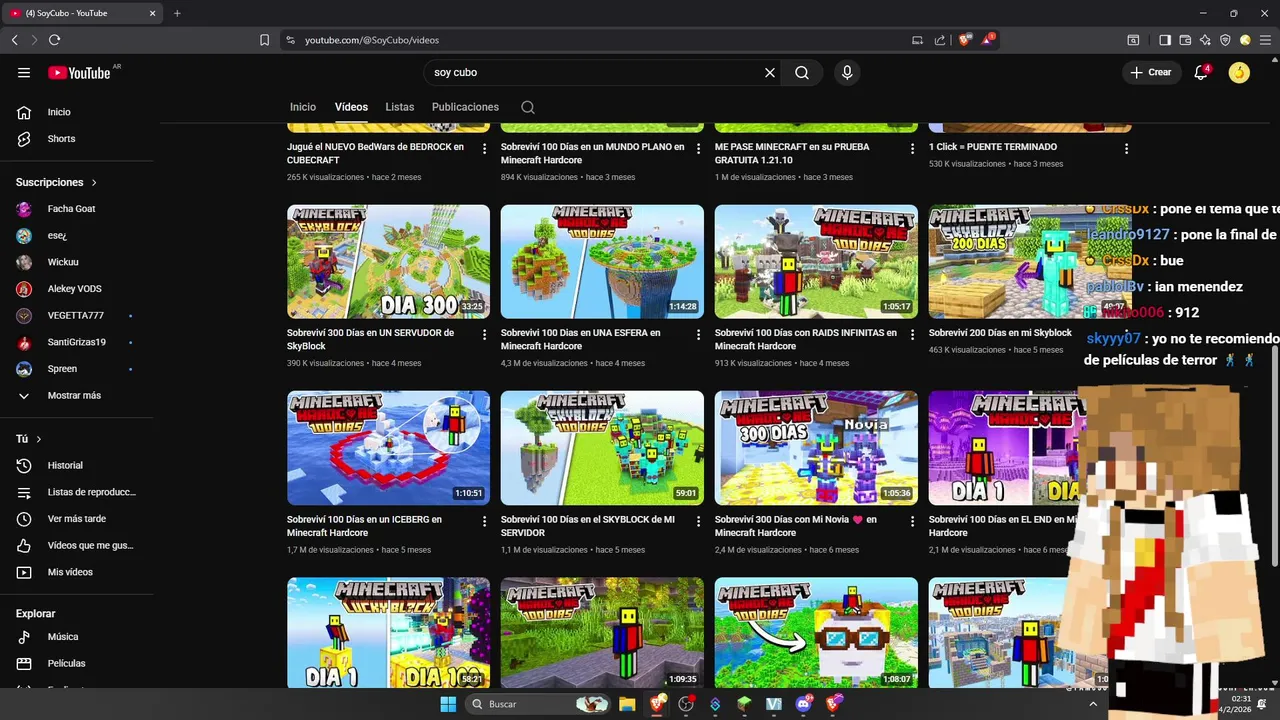Screen dimensions: 1280x720
Task: Open File Explorer from the taskbar
Action: 627,704
